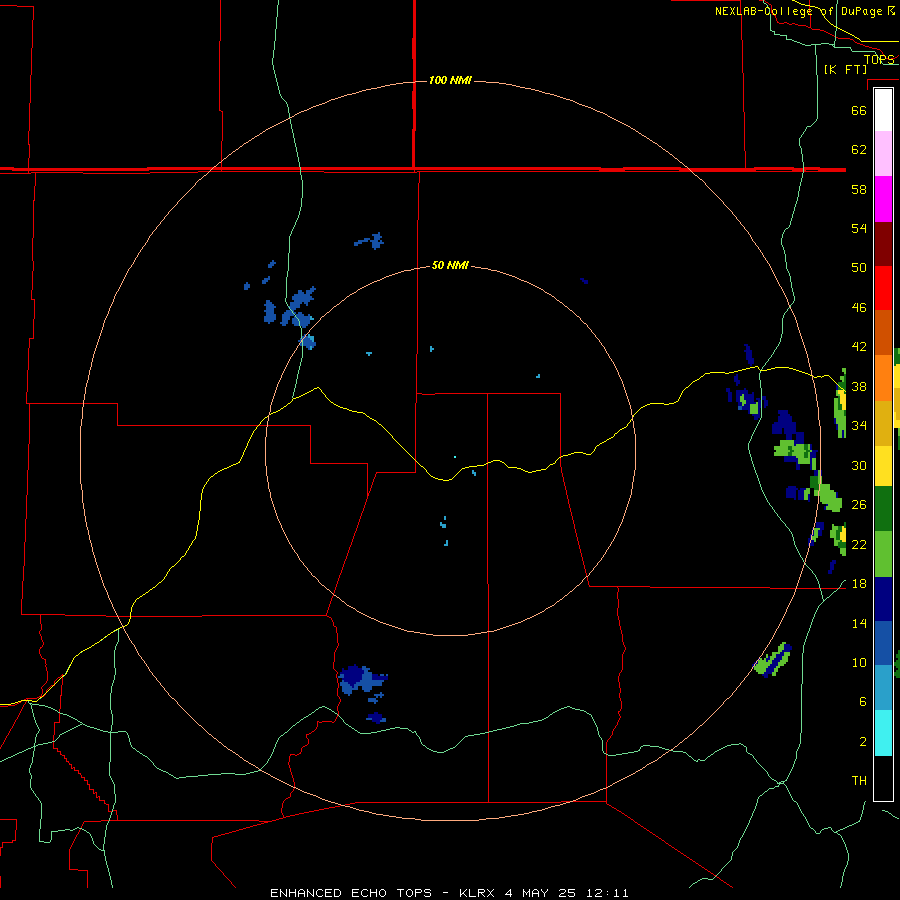Click the white swatch on the tops scale
Screen dimensions: 900x900
tap(883, 110)
